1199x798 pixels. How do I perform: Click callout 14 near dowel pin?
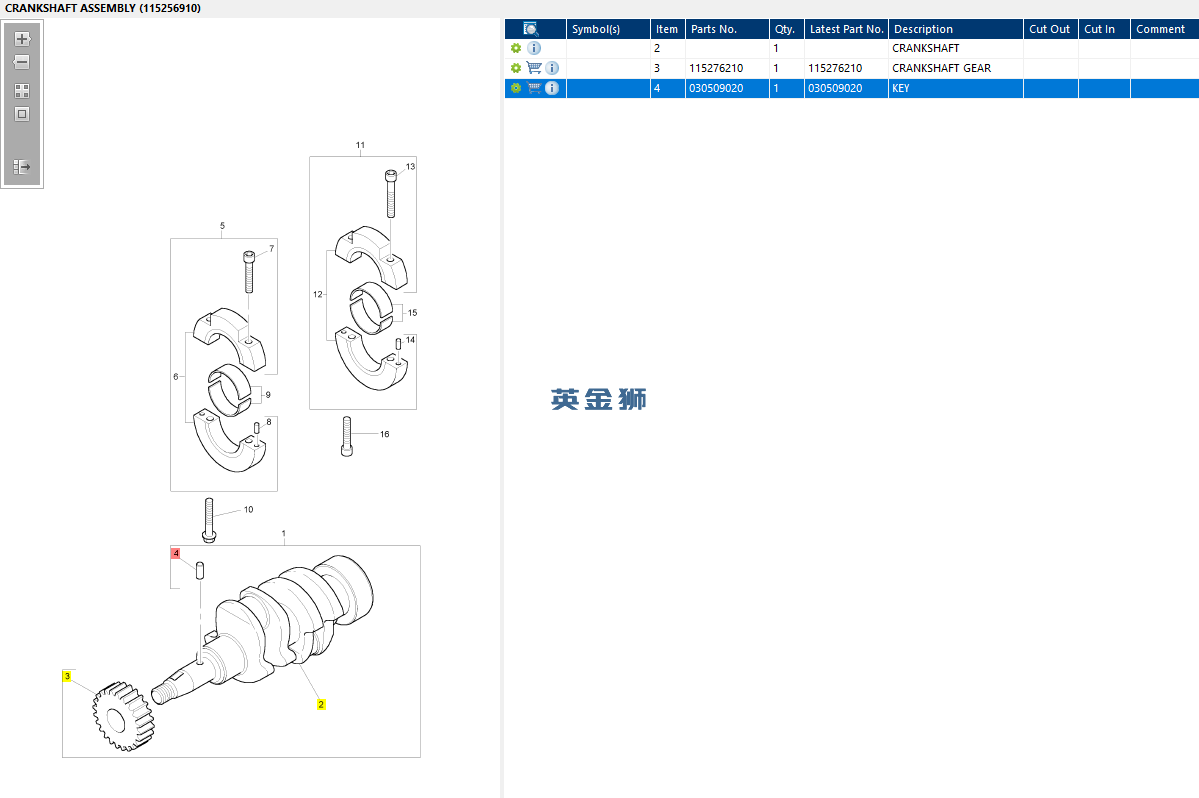click(411, 340)
